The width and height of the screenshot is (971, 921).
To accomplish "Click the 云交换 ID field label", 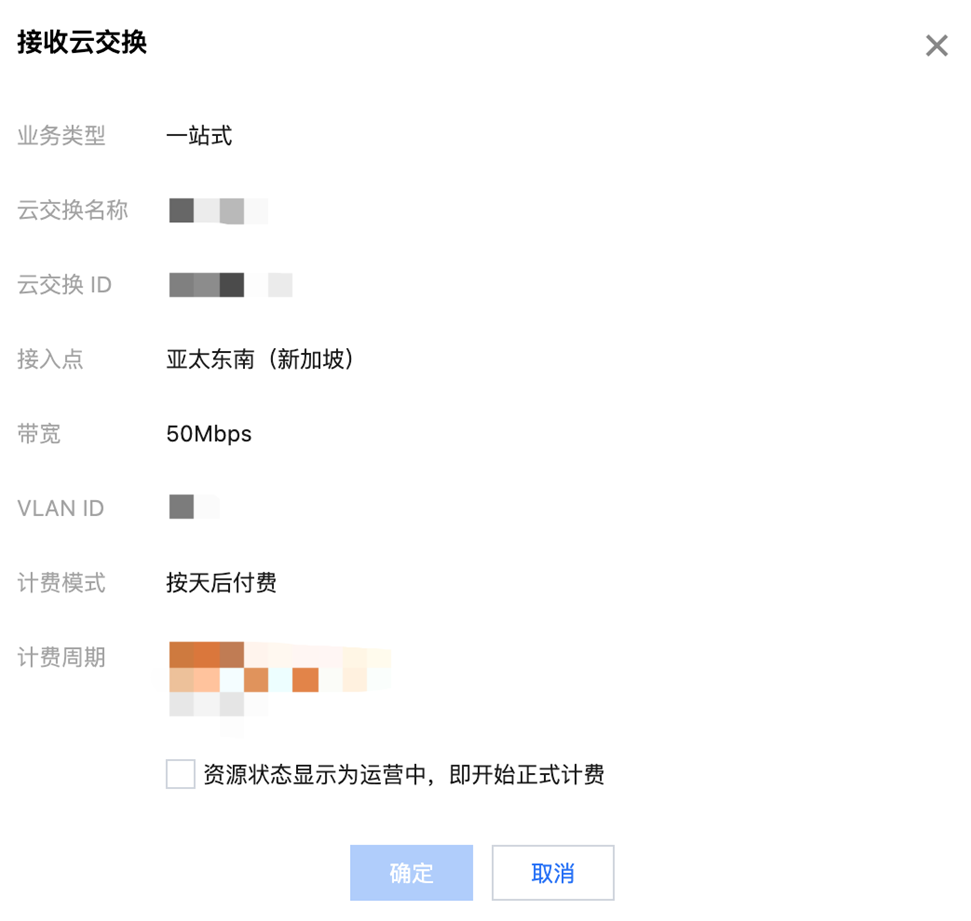I will pos(64,285).
